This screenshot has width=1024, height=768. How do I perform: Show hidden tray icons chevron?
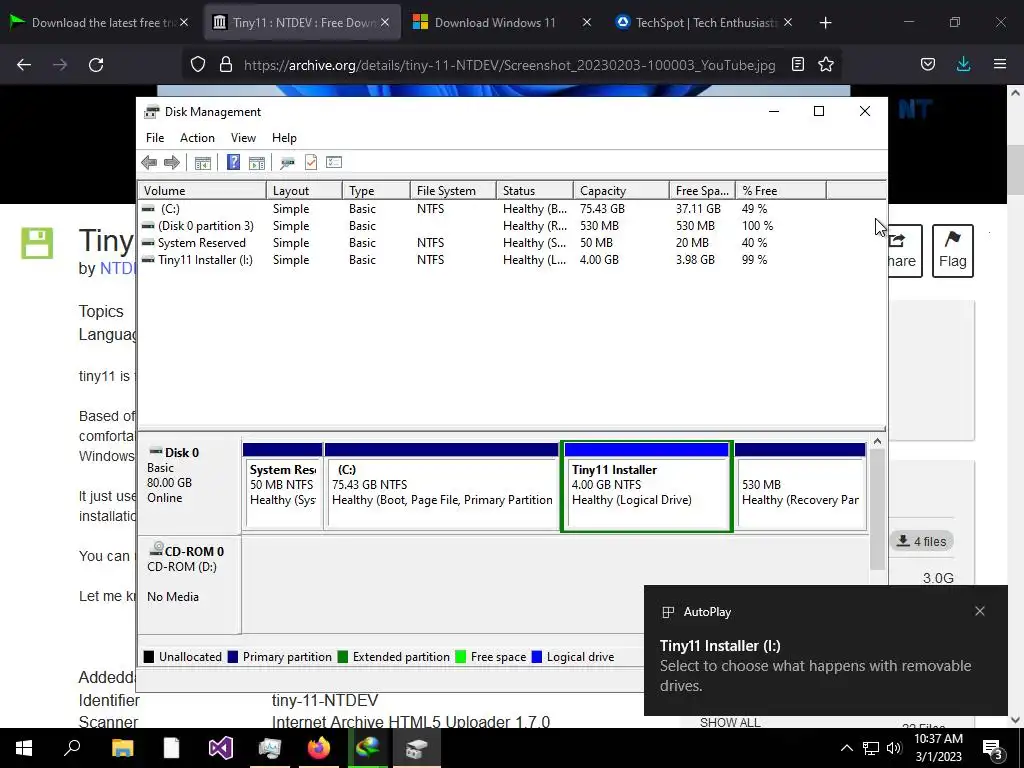[x=846, y=748]
